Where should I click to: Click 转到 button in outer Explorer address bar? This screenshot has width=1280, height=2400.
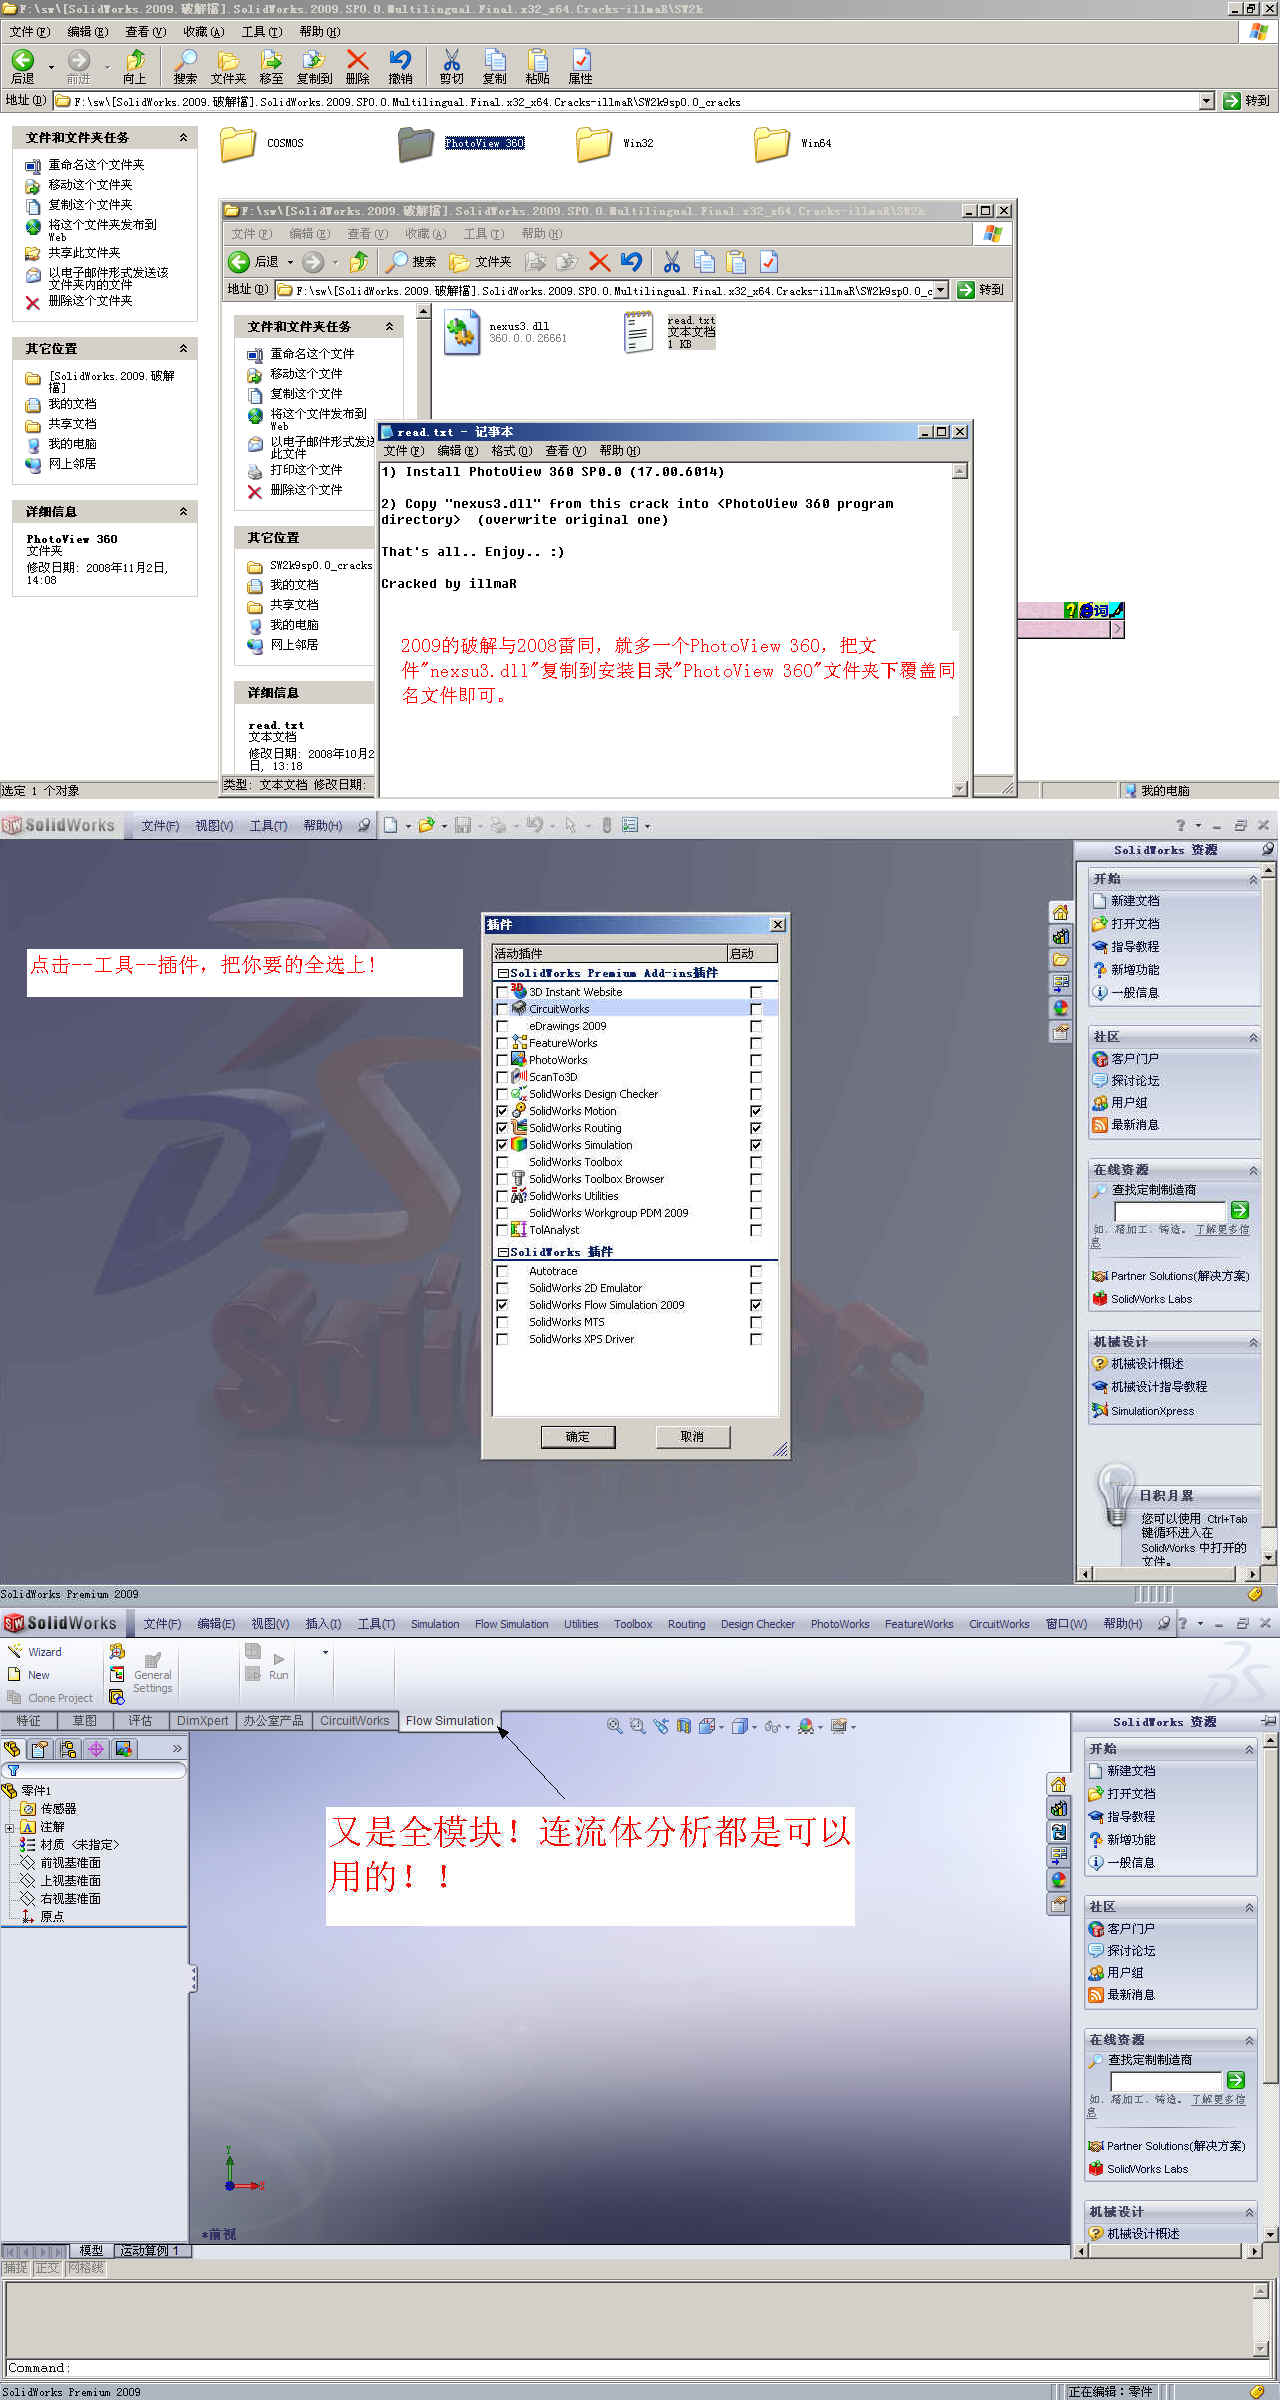coord(1247,101)
